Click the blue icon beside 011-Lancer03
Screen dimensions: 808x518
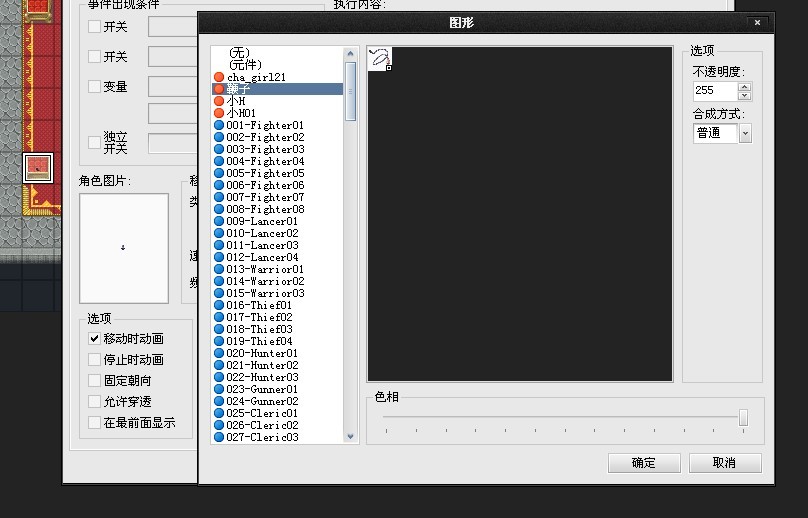[218, 245]
